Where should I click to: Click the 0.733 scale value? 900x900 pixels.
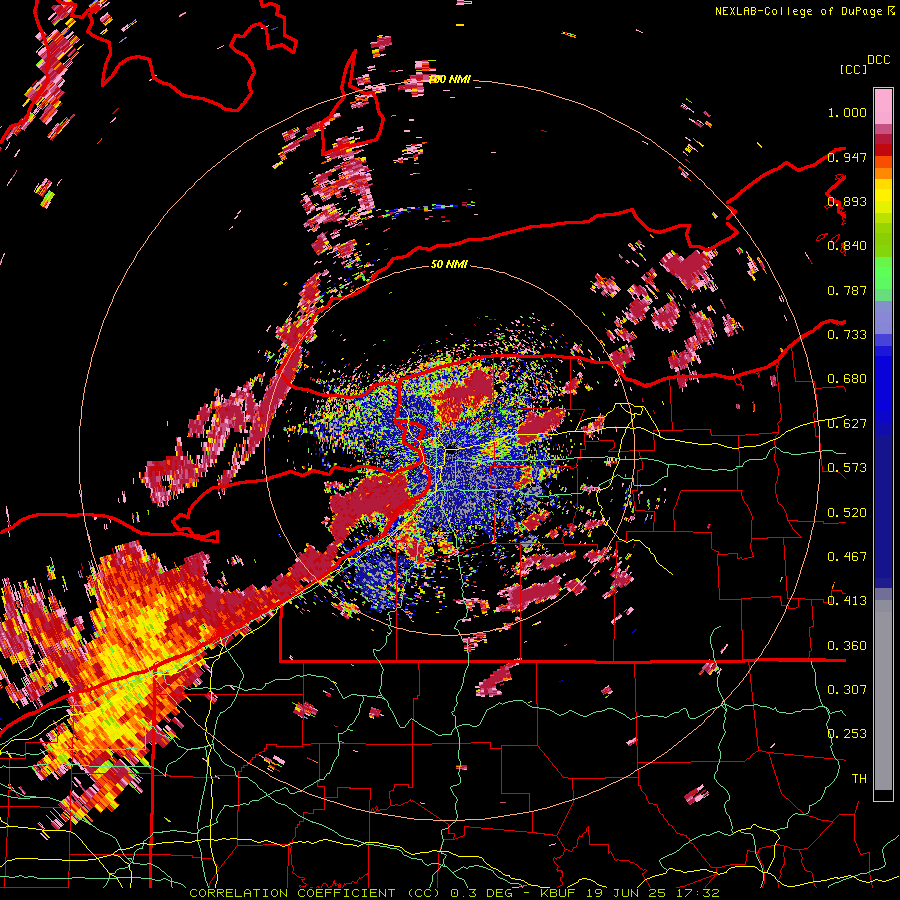[847, 335]
